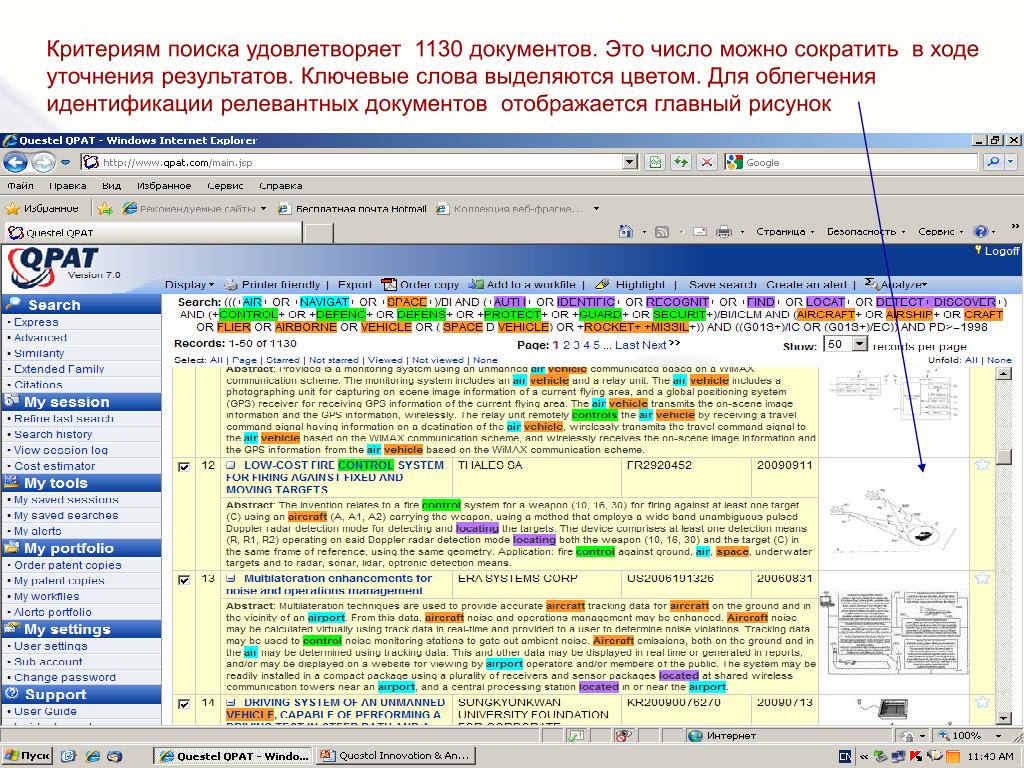Add to favorites bar star icon

(104, 209)
